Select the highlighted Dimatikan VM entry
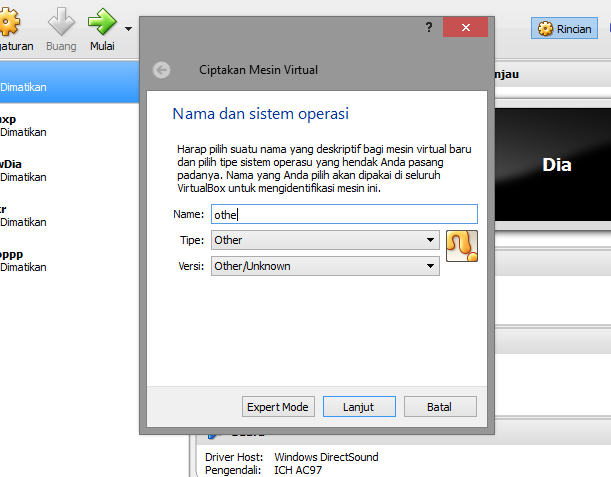 pyautogui.click(x=69, y=82)
